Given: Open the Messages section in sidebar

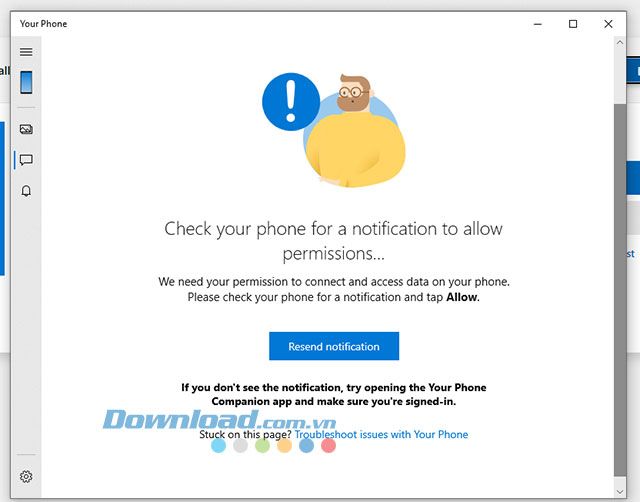Looking at the screenshot, I should [26, 160].
